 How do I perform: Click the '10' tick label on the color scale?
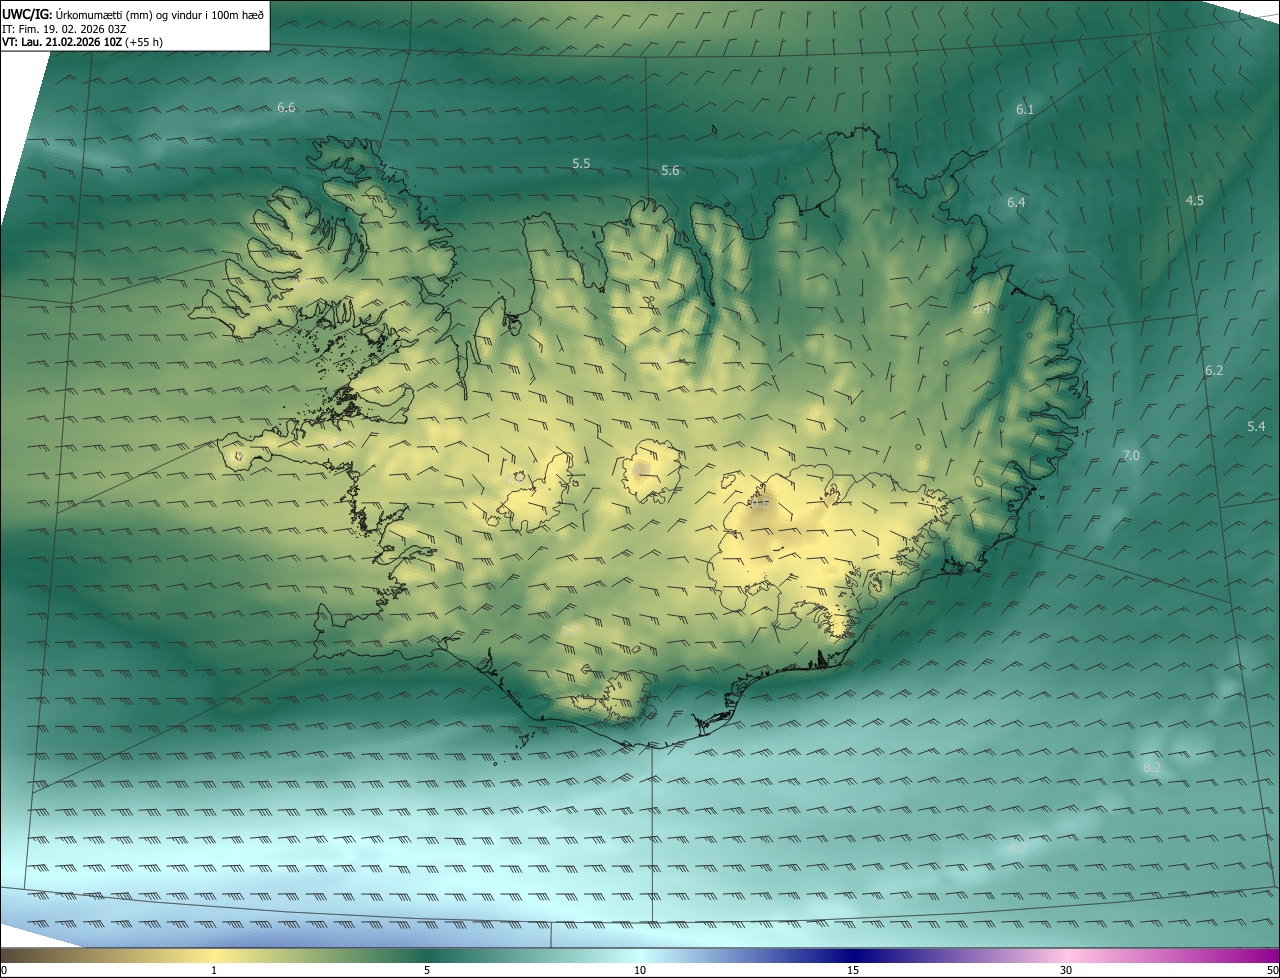(640, 971)
